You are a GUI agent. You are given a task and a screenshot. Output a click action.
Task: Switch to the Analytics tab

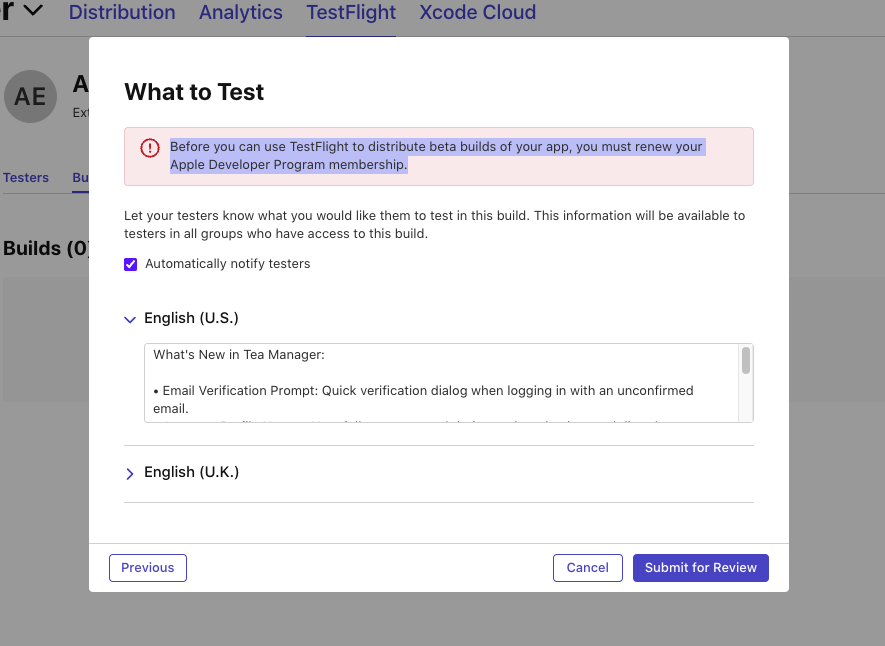[x=240, y=12]
